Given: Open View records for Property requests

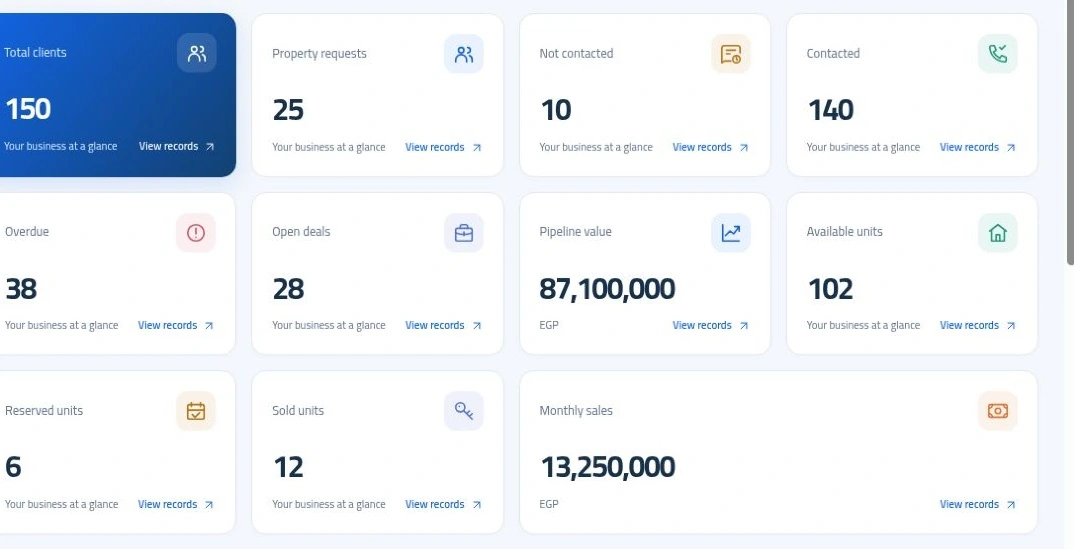Looking at the screenshot, I should point(443,147).
